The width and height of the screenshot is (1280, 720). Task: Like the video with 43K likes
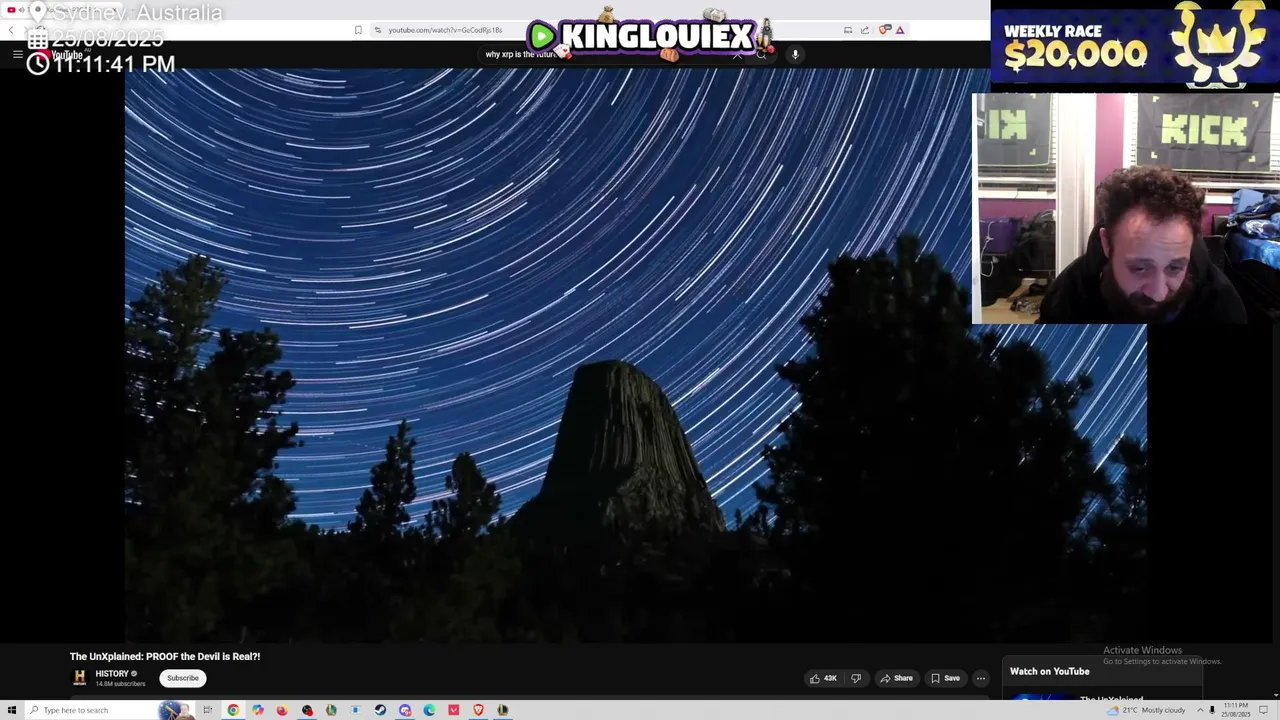point(823,678)
